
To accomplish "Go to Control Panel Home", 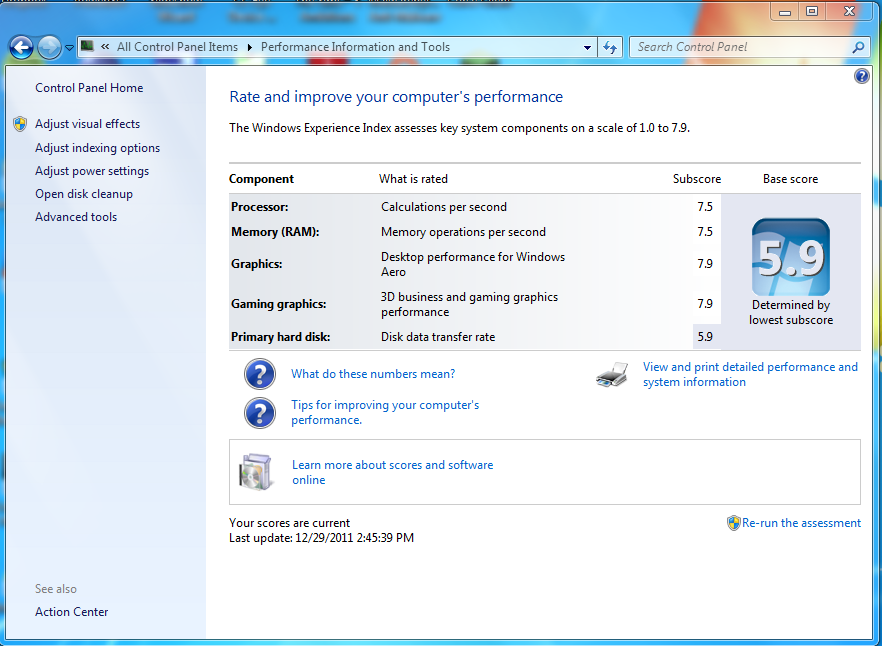I will (x=89, y=88).
